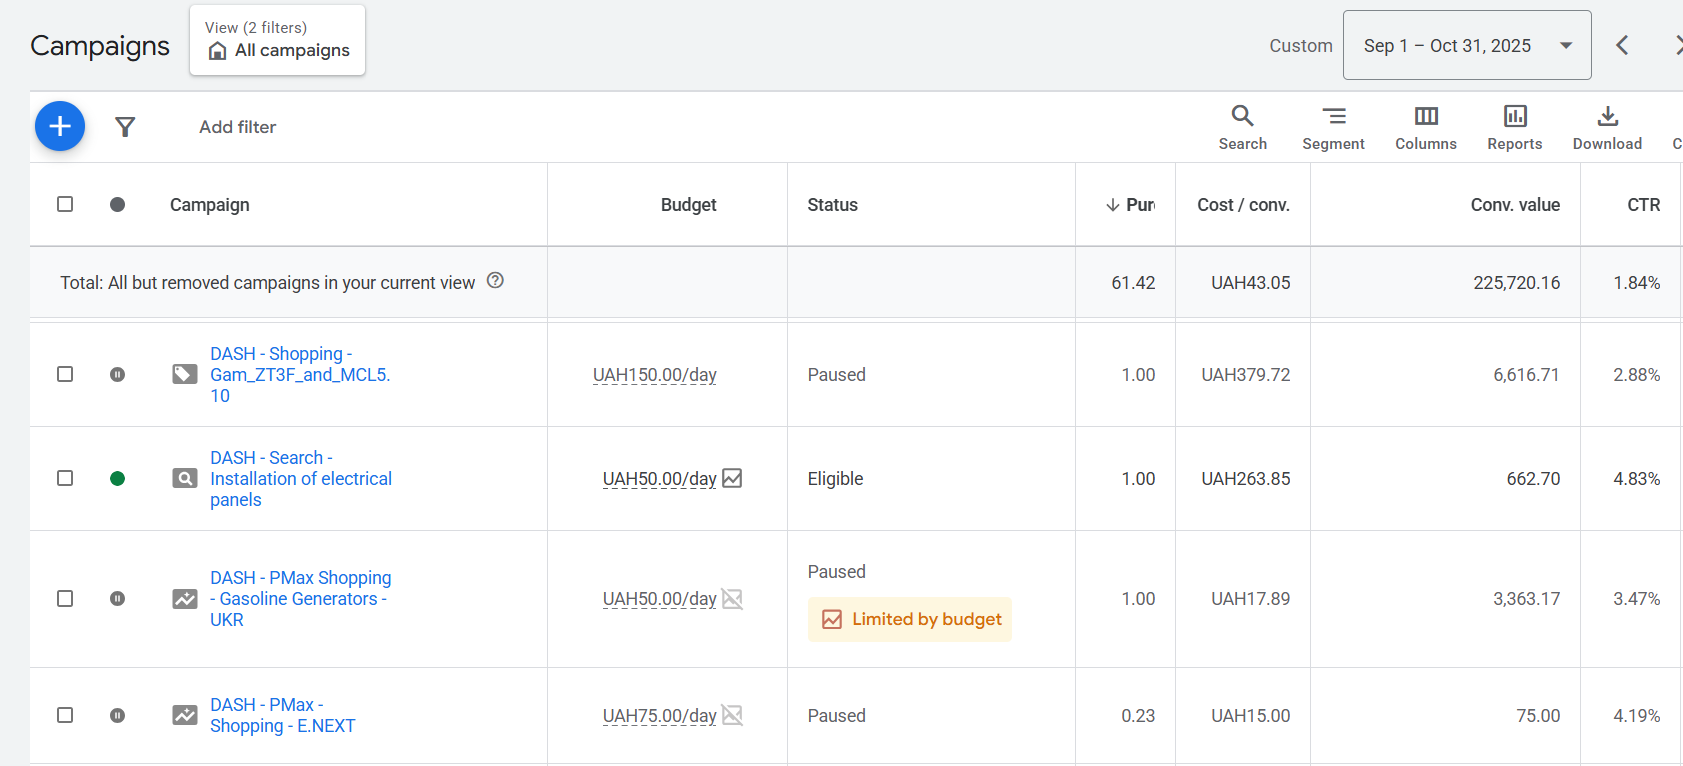
Task: Click the funnel filter icon
Action: 125,127
